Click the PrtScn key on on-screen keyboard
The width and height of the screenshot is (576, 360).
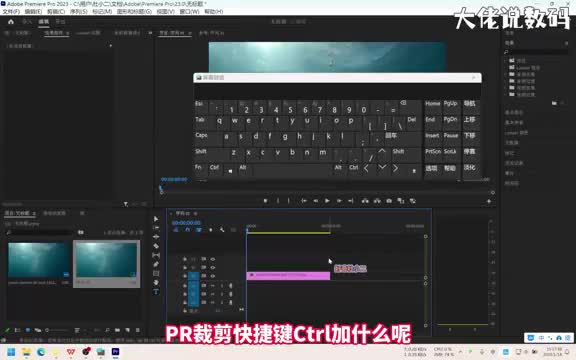[x=433, y=152]
